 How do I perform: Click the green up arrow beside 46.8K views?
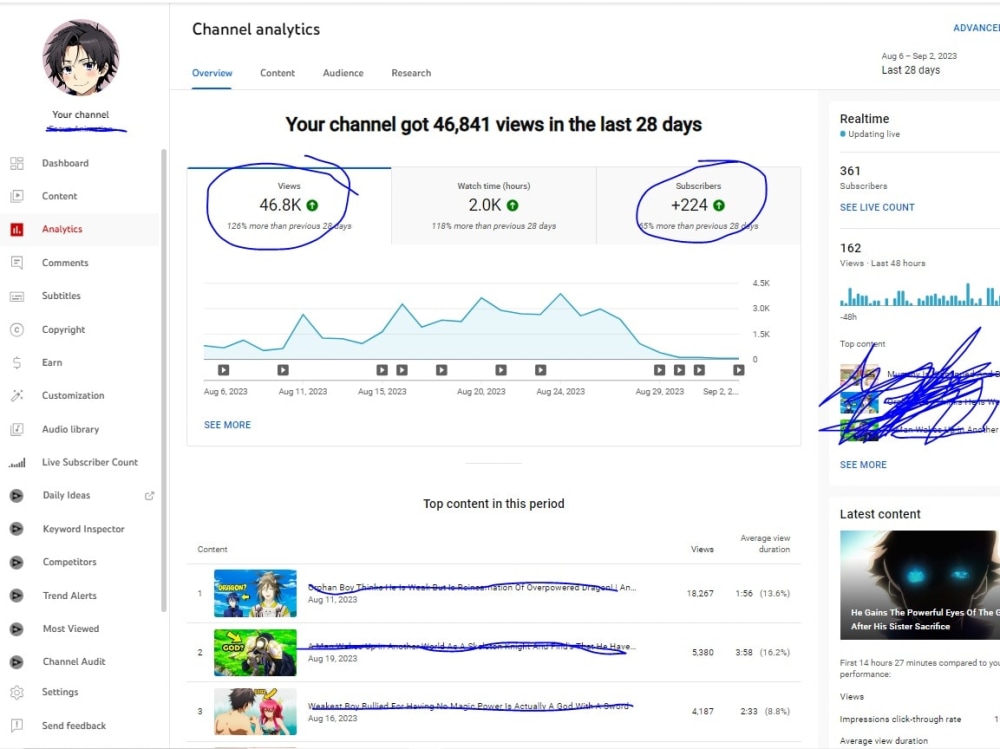(x=312, y=205)
